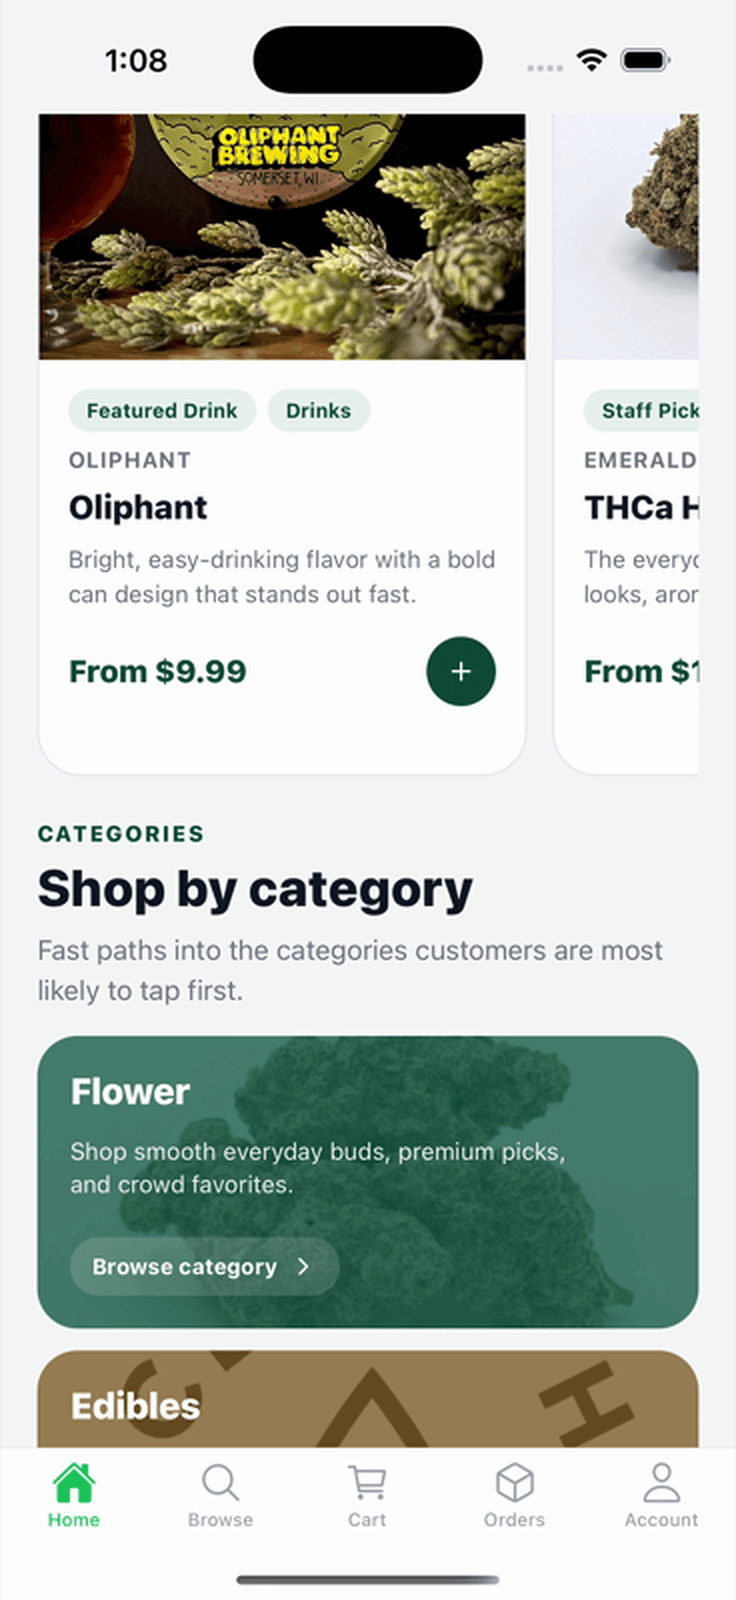This screenshot has width=736, height=1600.
Task: Toggle the Drinks filter chip
Action: tap(318, 410)
